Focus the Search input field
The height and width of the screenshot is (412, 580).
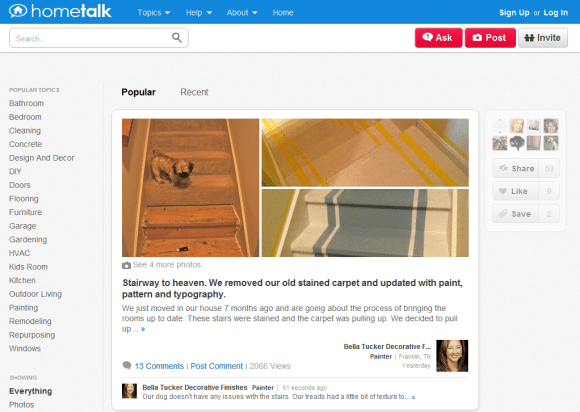(x=92, y=38)
